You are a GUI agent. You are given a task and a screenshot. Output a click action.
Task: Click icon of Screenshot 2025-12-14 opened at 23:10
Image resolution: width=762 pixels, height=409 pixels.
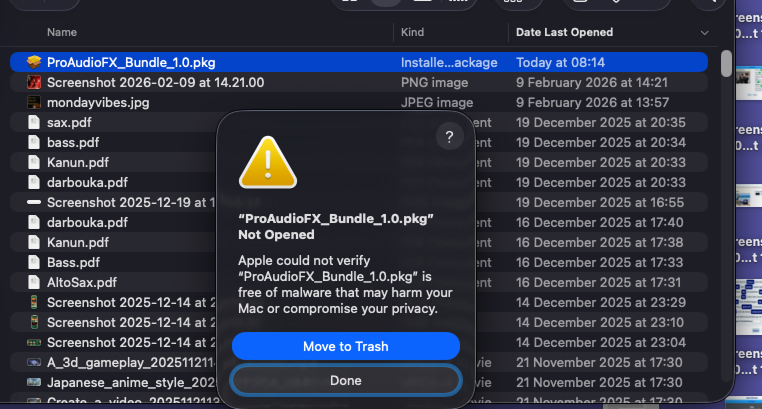34,322
